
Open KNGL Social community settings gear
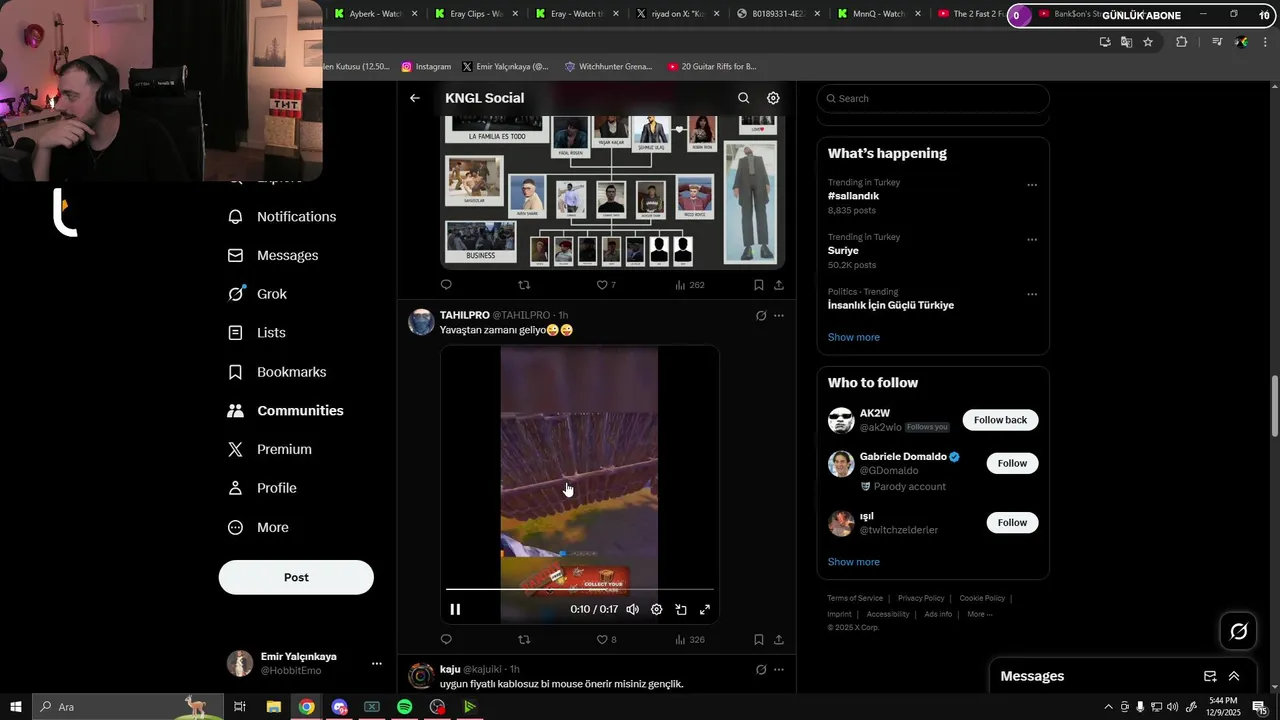point(773,98)
